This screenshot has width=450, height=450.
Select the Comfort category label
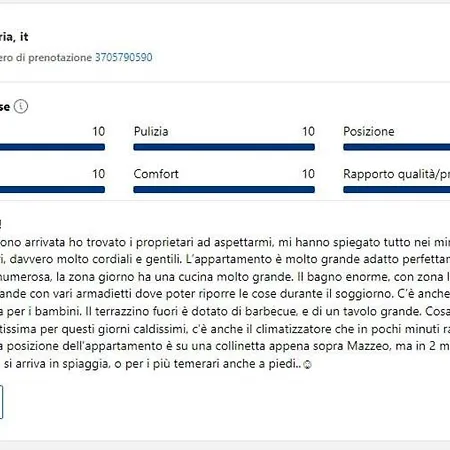coord(156,174)
